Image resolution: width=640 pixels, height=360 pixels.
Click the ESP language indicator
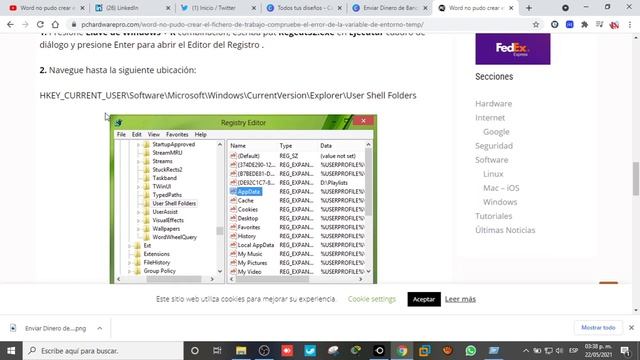(x=573, y=351)
